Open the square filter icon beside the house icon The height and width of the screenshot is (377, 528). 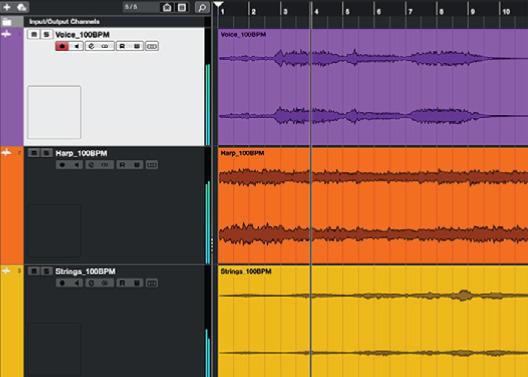pyautogui.click(x=182, y=7)
